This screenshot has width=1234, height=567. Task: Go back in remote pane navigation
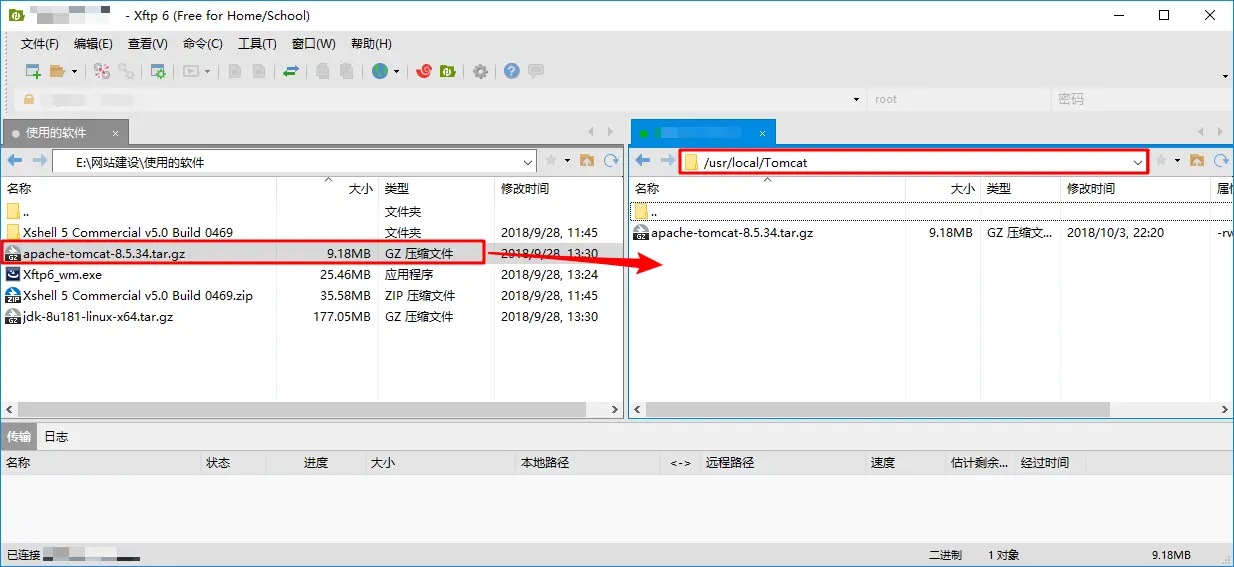click(643, 161)
